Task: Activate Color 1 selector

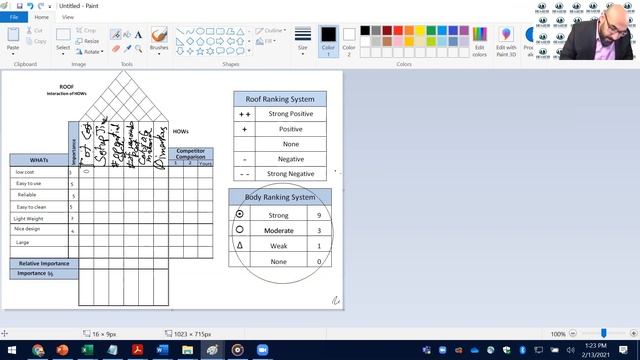Action: pyautogui.click(x=328, y=42)
